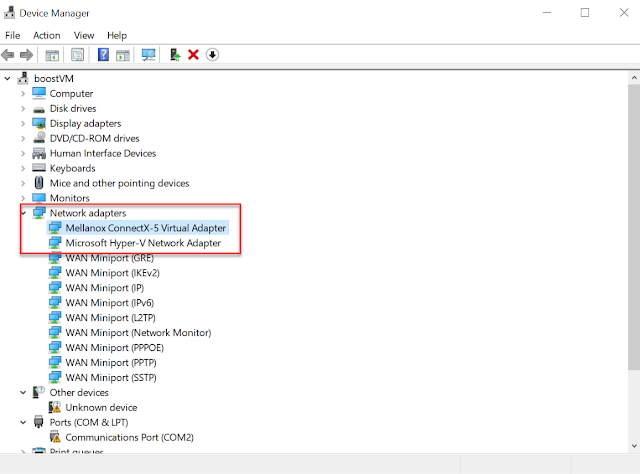Click the Communications Port warning icon

[55, 437]
